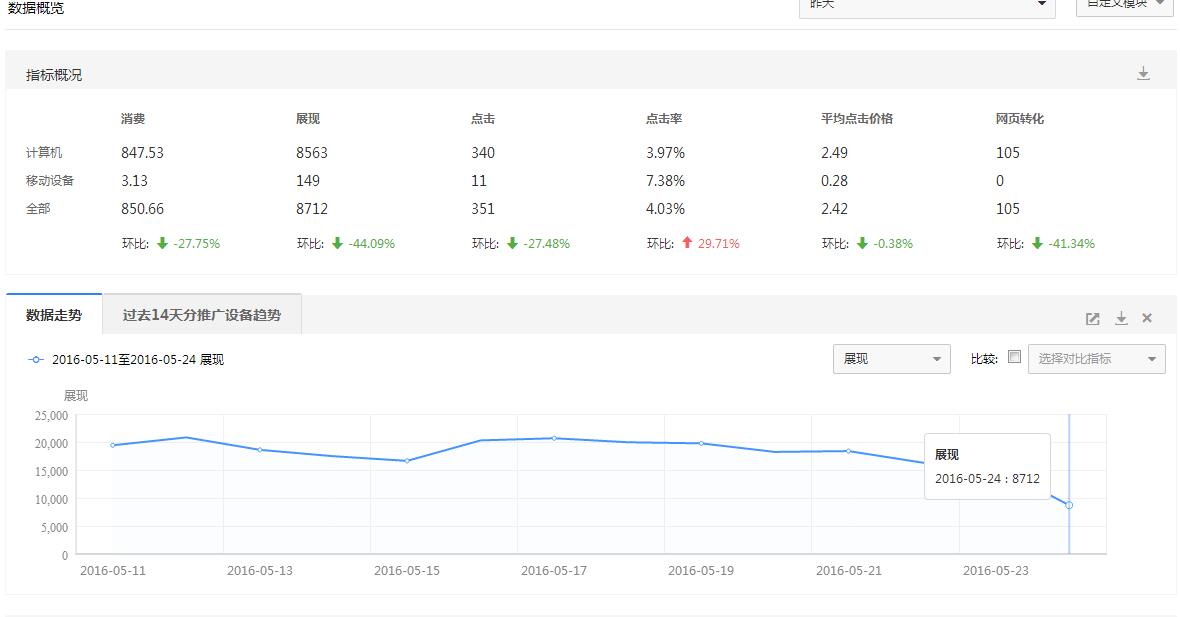Select the 2016-05-11 data point on the chart

113,445
